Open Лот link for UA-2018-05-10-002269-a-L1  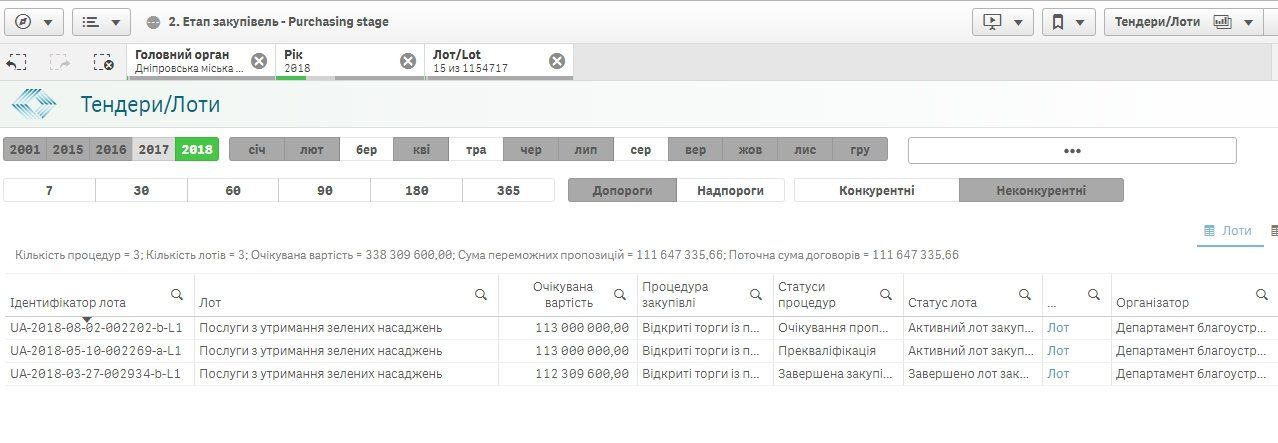pos(1058,350)
